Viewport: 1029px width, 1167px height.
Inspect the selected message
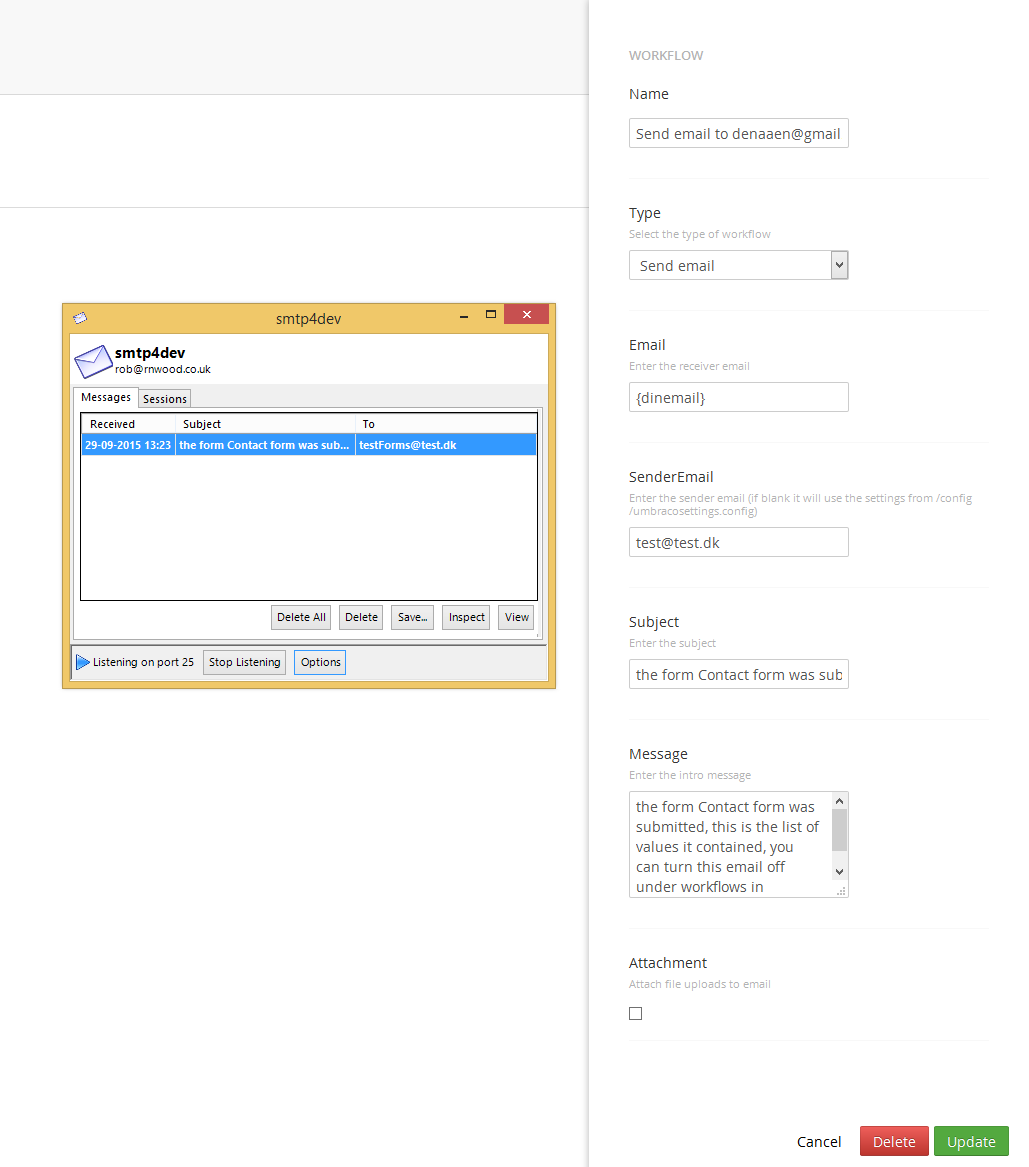tap(467, 617)
